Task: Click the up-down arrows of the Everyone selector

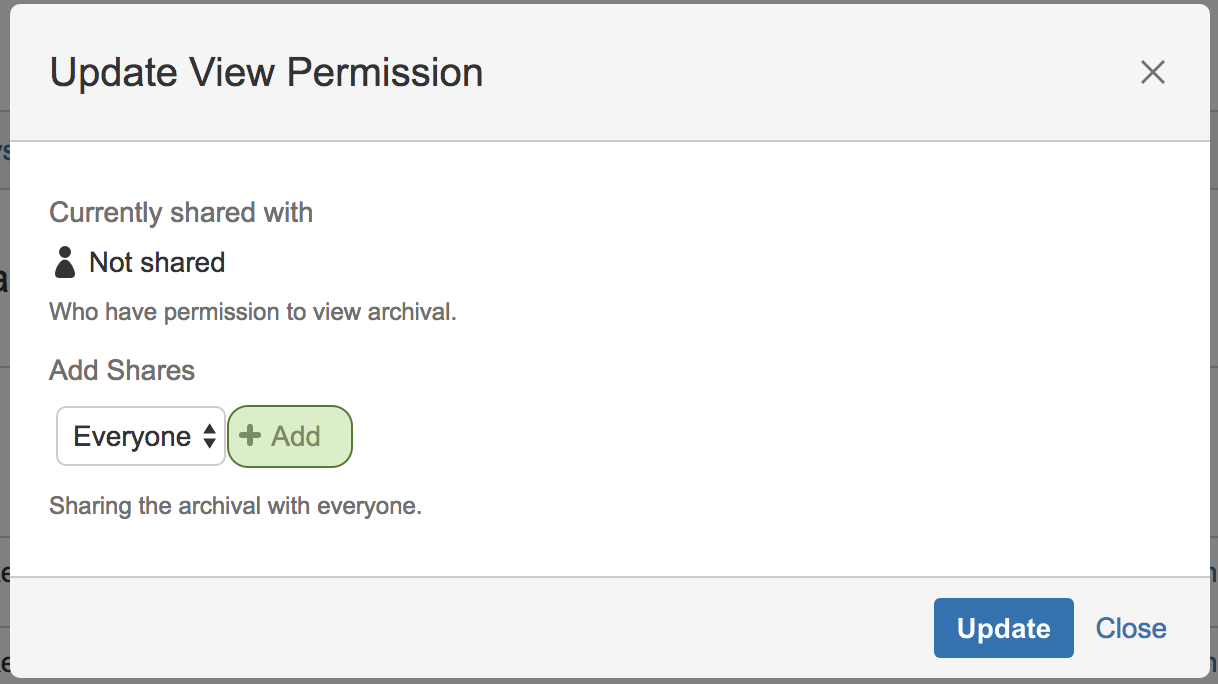Action: point(209,436)
